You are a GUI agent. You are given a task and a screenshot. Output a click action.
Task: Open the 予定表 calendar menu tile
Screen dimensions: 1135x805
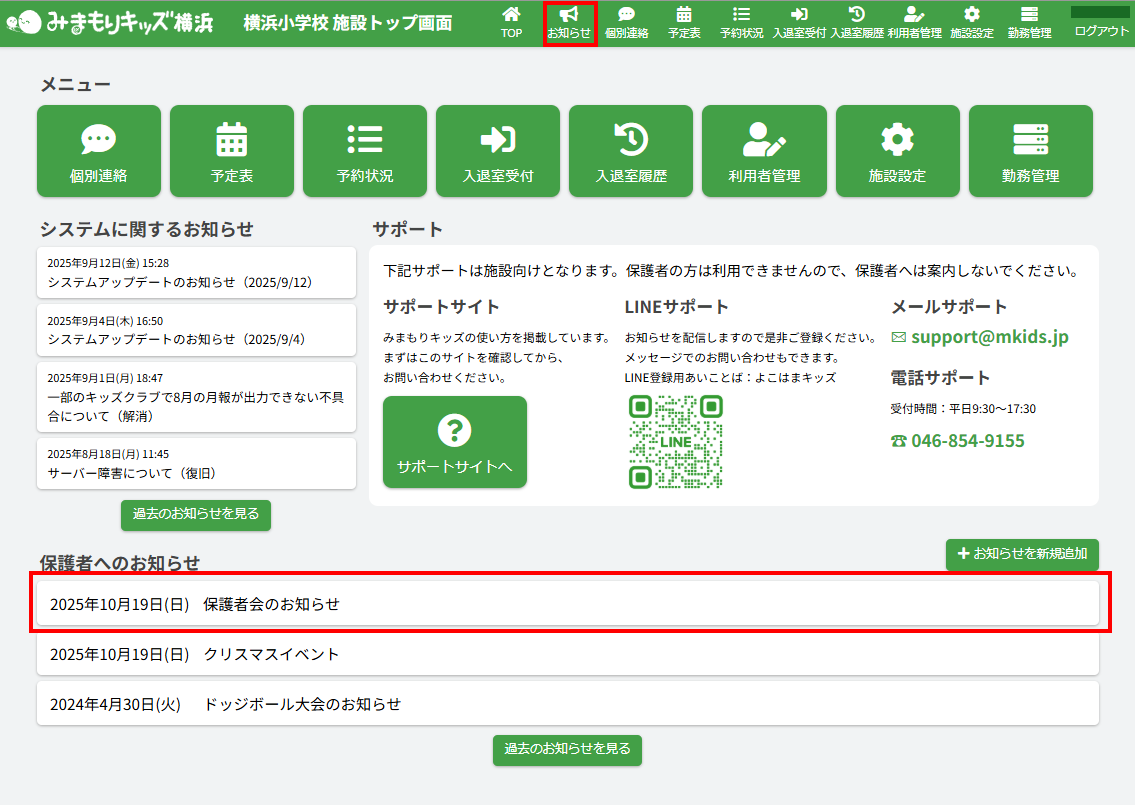[232, 151]
